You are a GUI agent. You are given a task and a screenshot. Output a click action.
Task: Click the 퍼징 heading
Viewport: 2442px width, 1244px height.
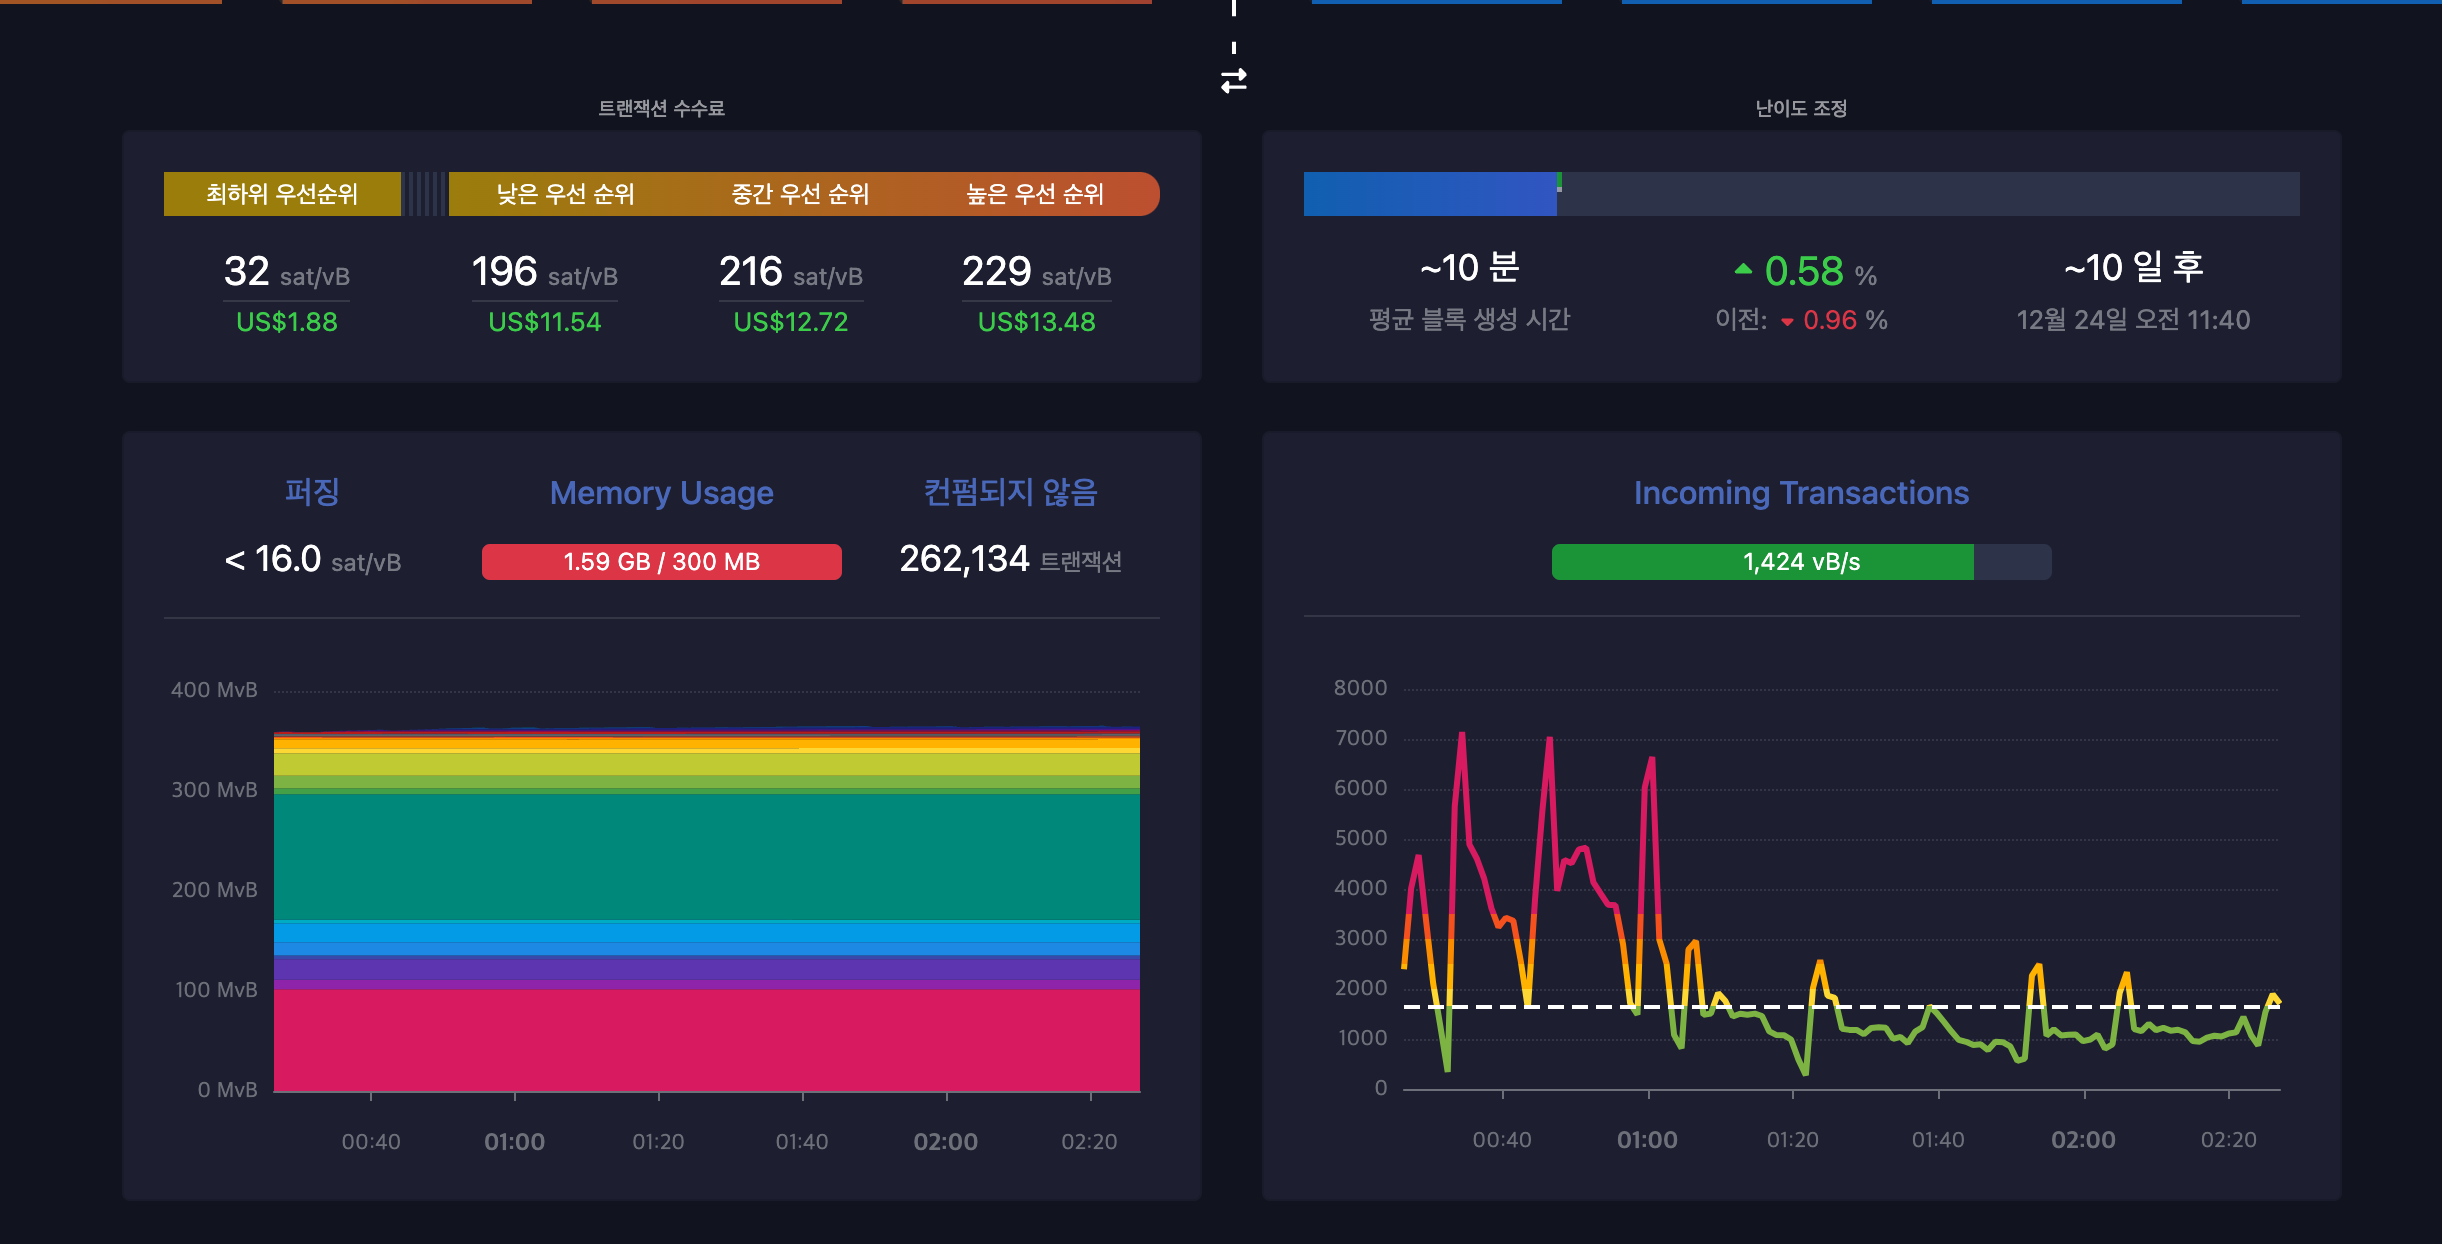pos(312,492)
